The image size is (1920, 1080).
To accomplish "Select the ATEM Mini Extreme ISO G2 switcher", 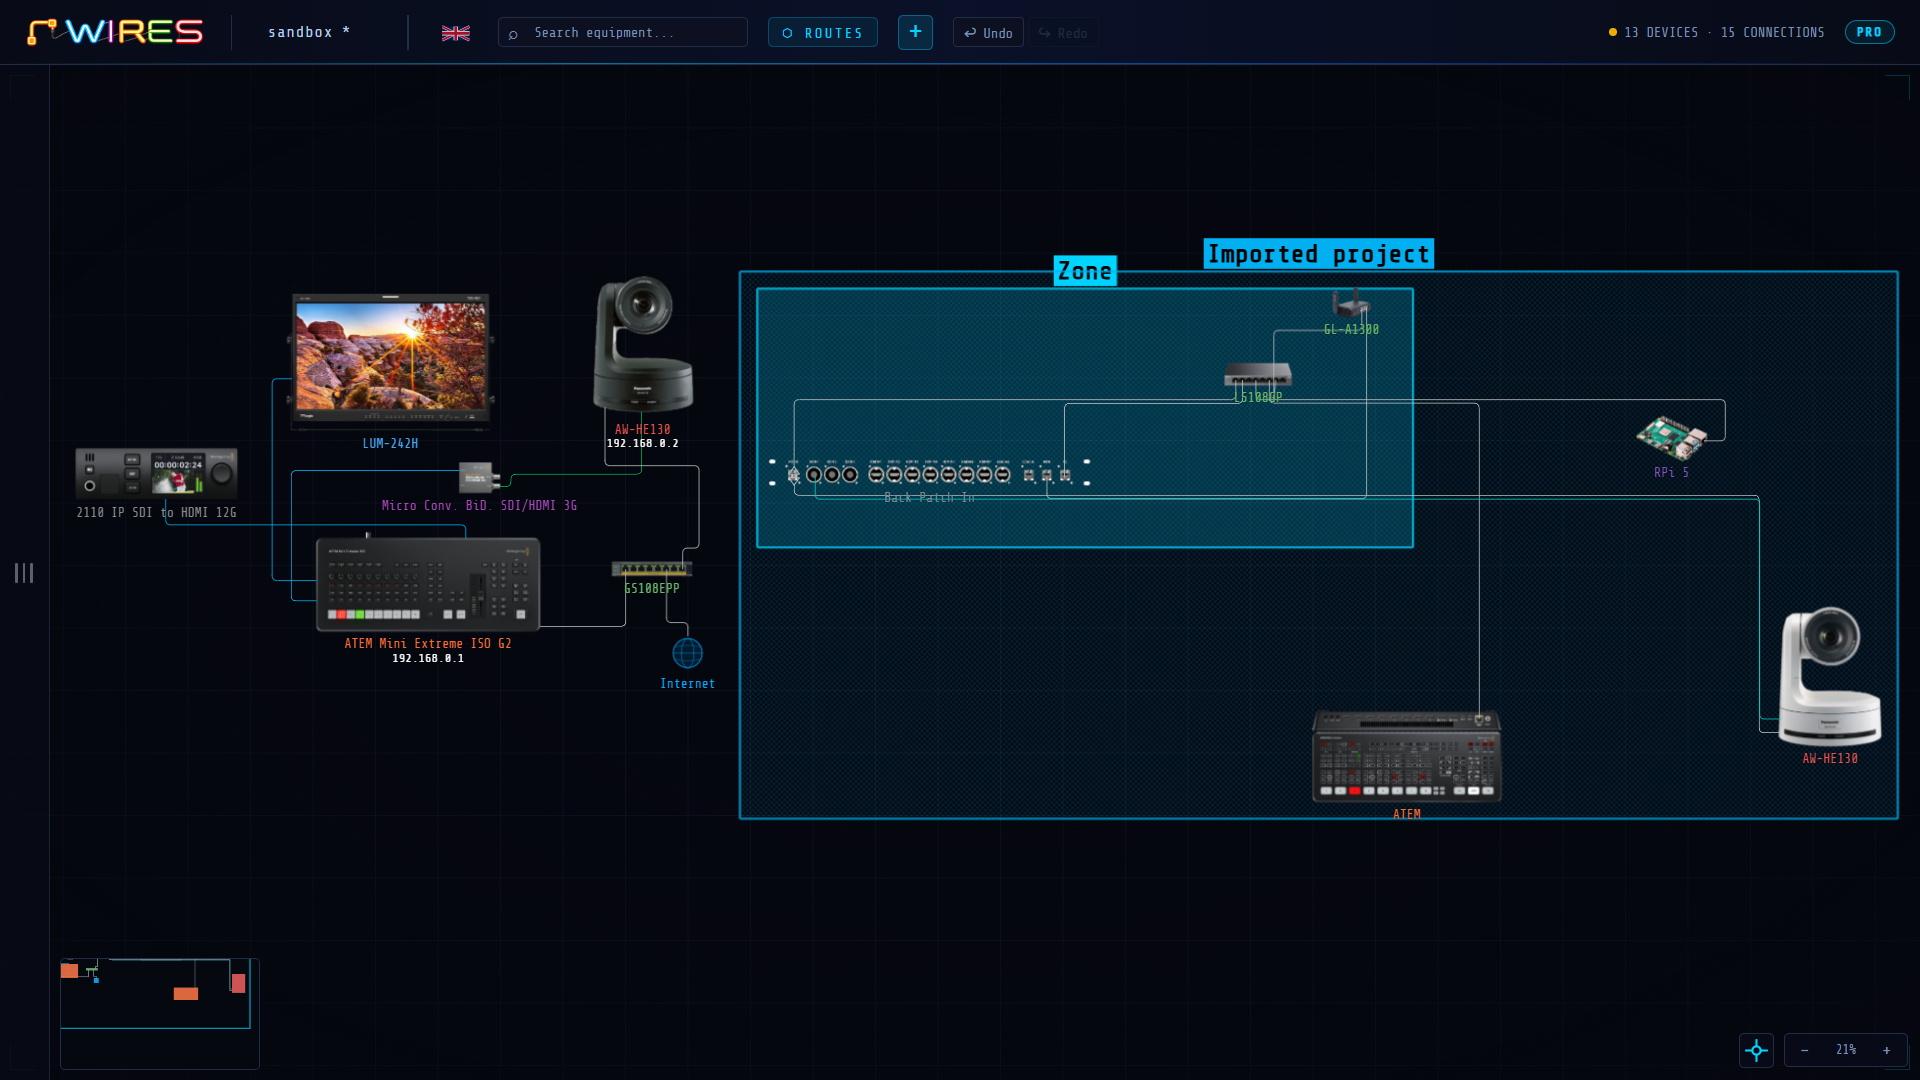I will pos(428,585).
